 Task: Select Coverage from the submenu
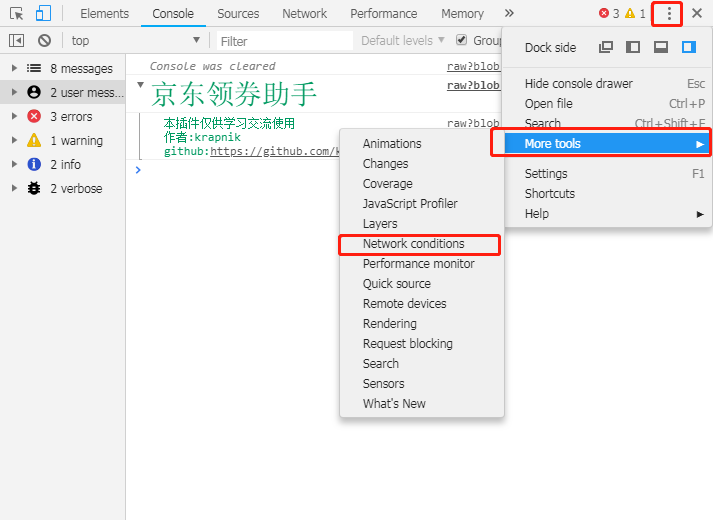tap(422, 184)
